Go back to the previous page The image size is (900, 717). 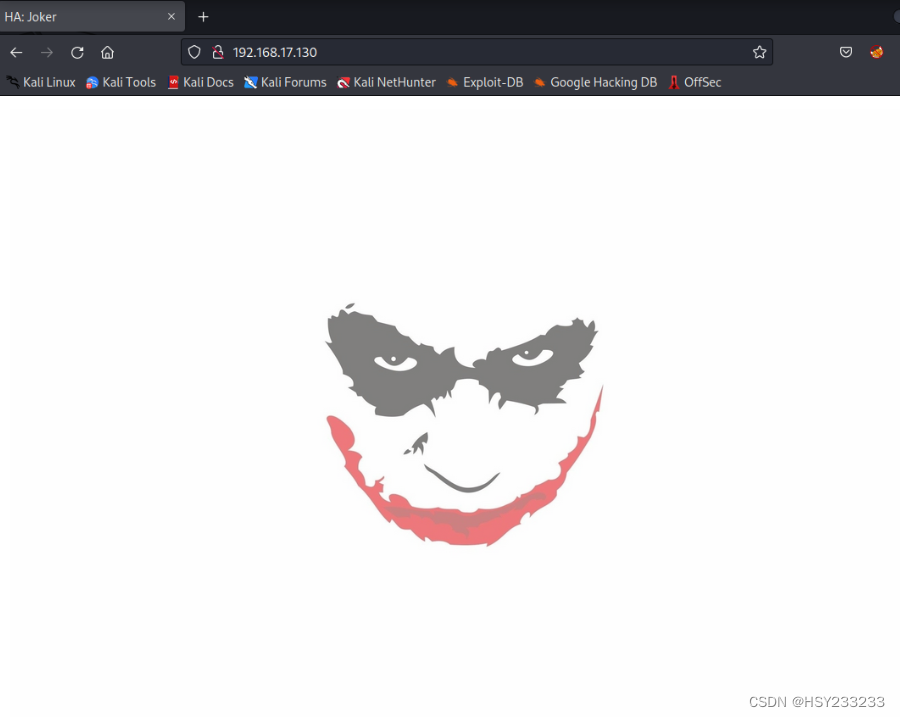tap(16, 53)
